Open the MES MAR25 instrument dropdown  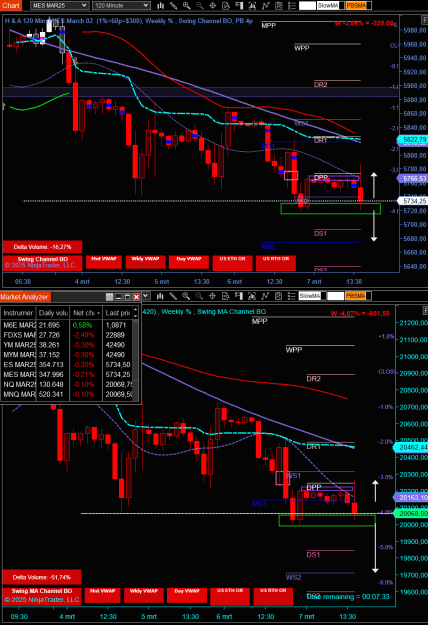59,6
